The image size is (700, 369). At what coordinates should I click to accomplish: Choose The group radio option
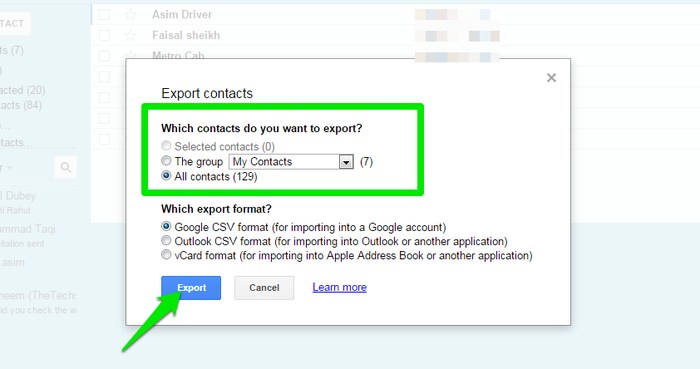click(166, 161)
